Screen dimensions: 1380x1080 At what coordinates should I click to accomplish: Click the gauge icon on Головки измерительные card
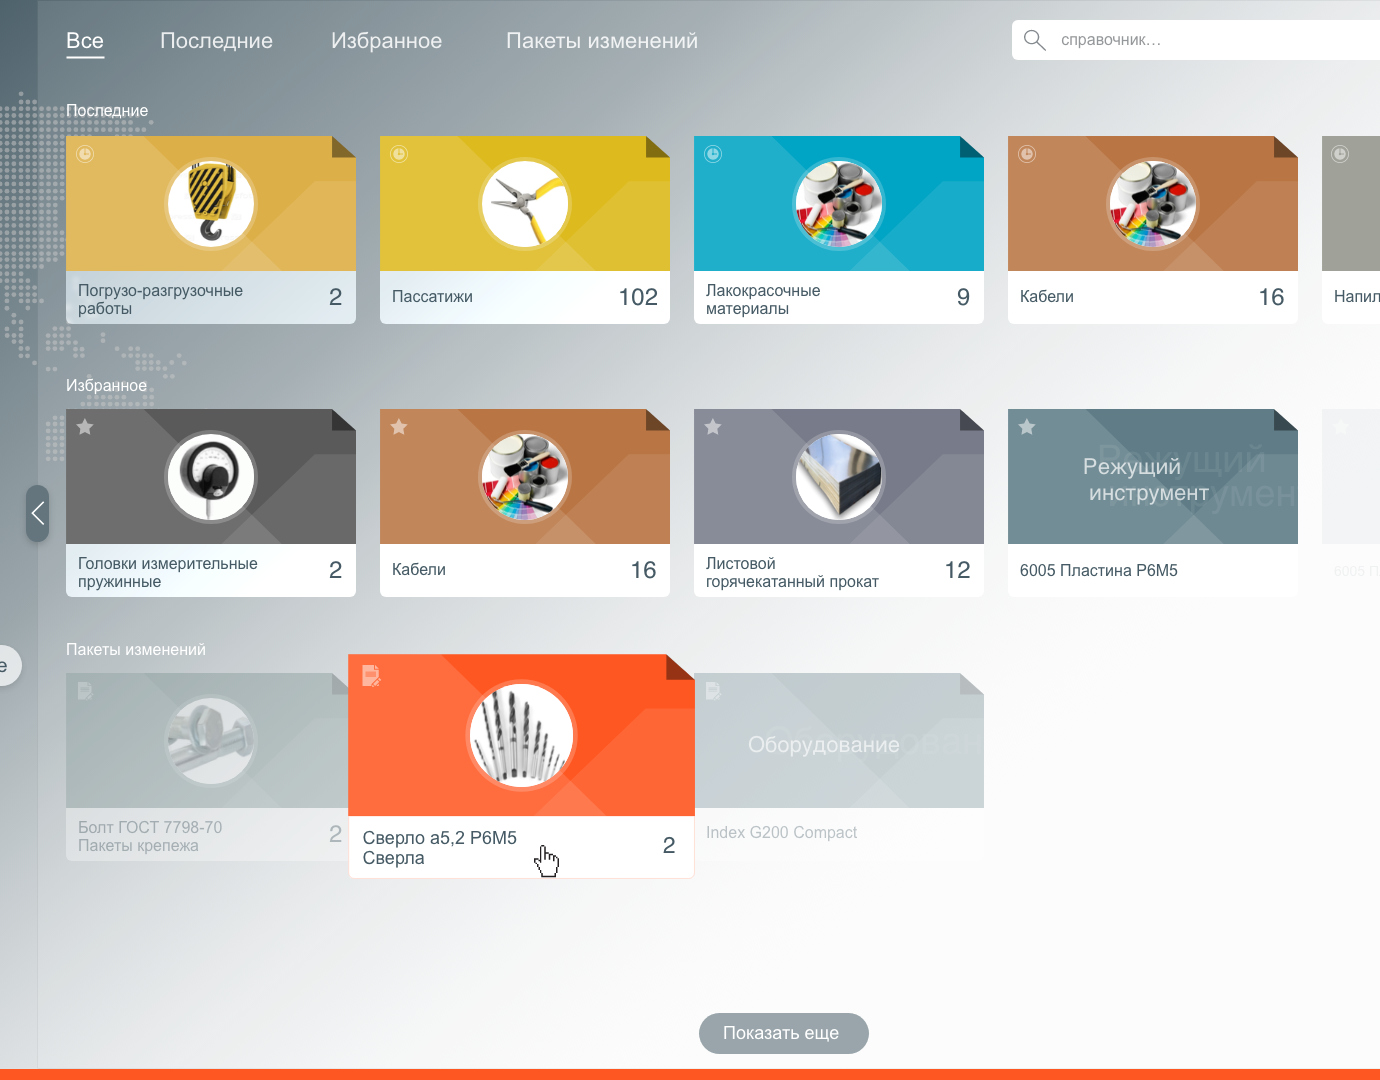tap(211, 477)
